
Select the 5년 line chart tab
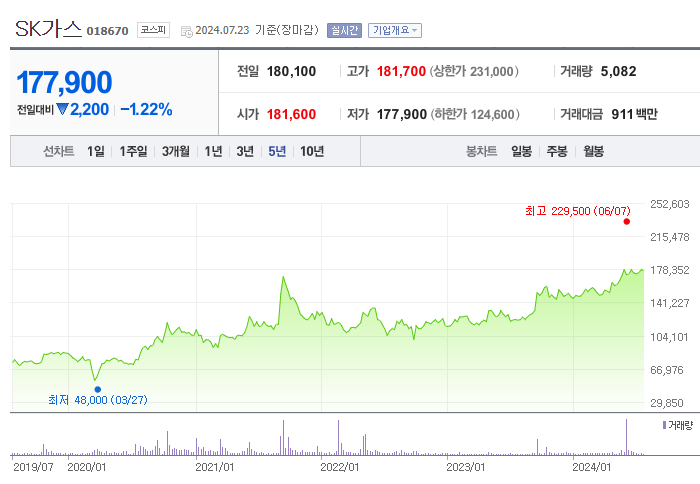[277, 151]
